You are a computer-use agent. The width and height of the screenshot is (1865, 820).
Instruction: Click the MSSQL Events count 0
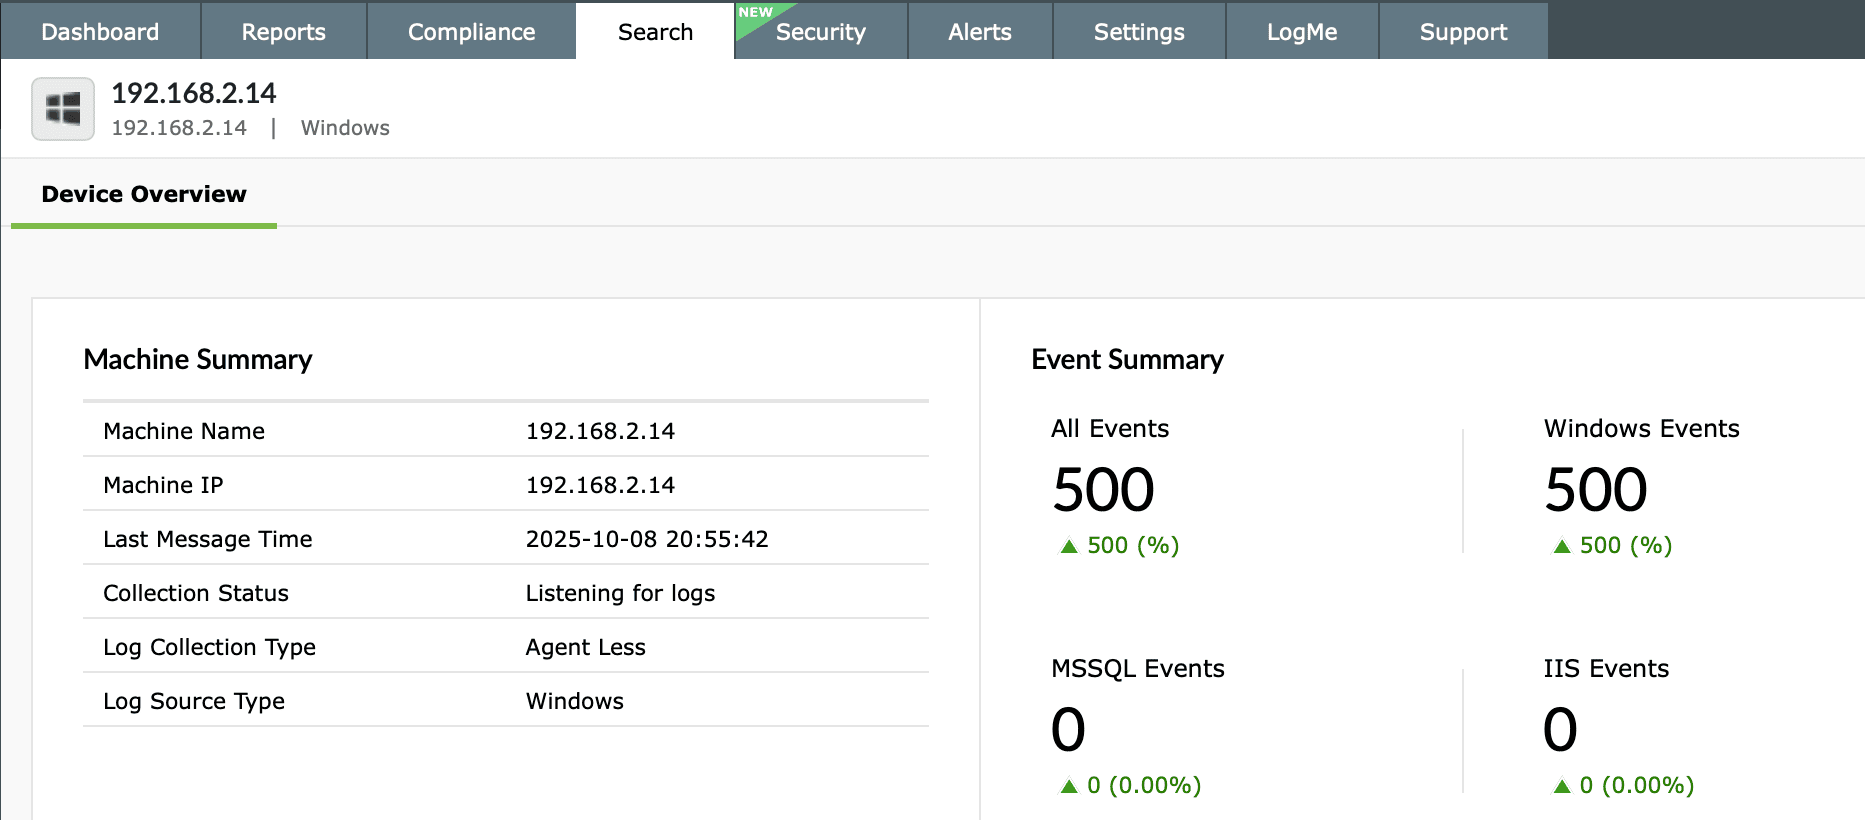pyautogui.click(x=1068, y=730)
